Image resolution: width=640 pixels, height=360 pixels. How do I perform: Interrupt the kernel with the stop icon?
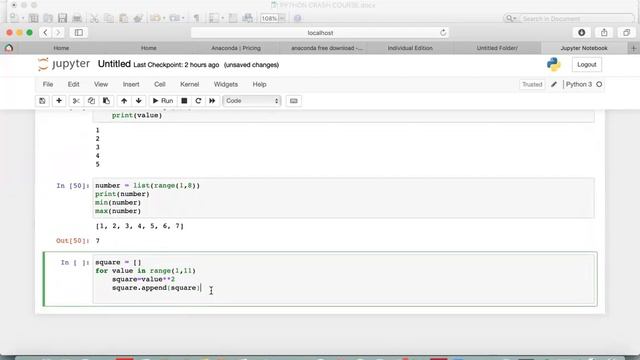(184, 101)
